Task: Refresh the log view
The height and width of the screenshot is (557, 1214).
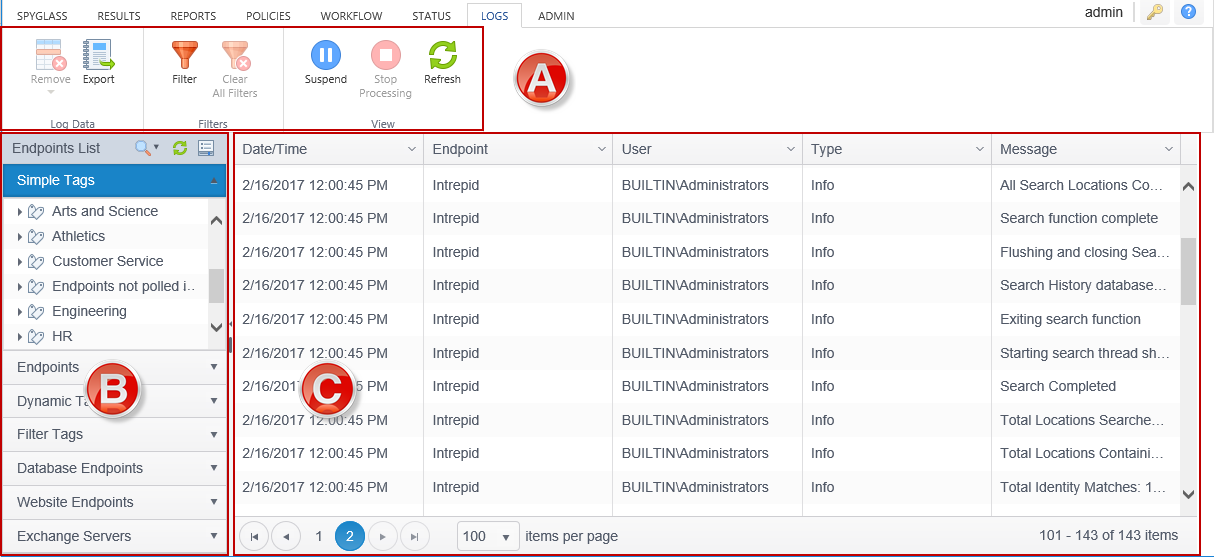Action: coord(442,56)
